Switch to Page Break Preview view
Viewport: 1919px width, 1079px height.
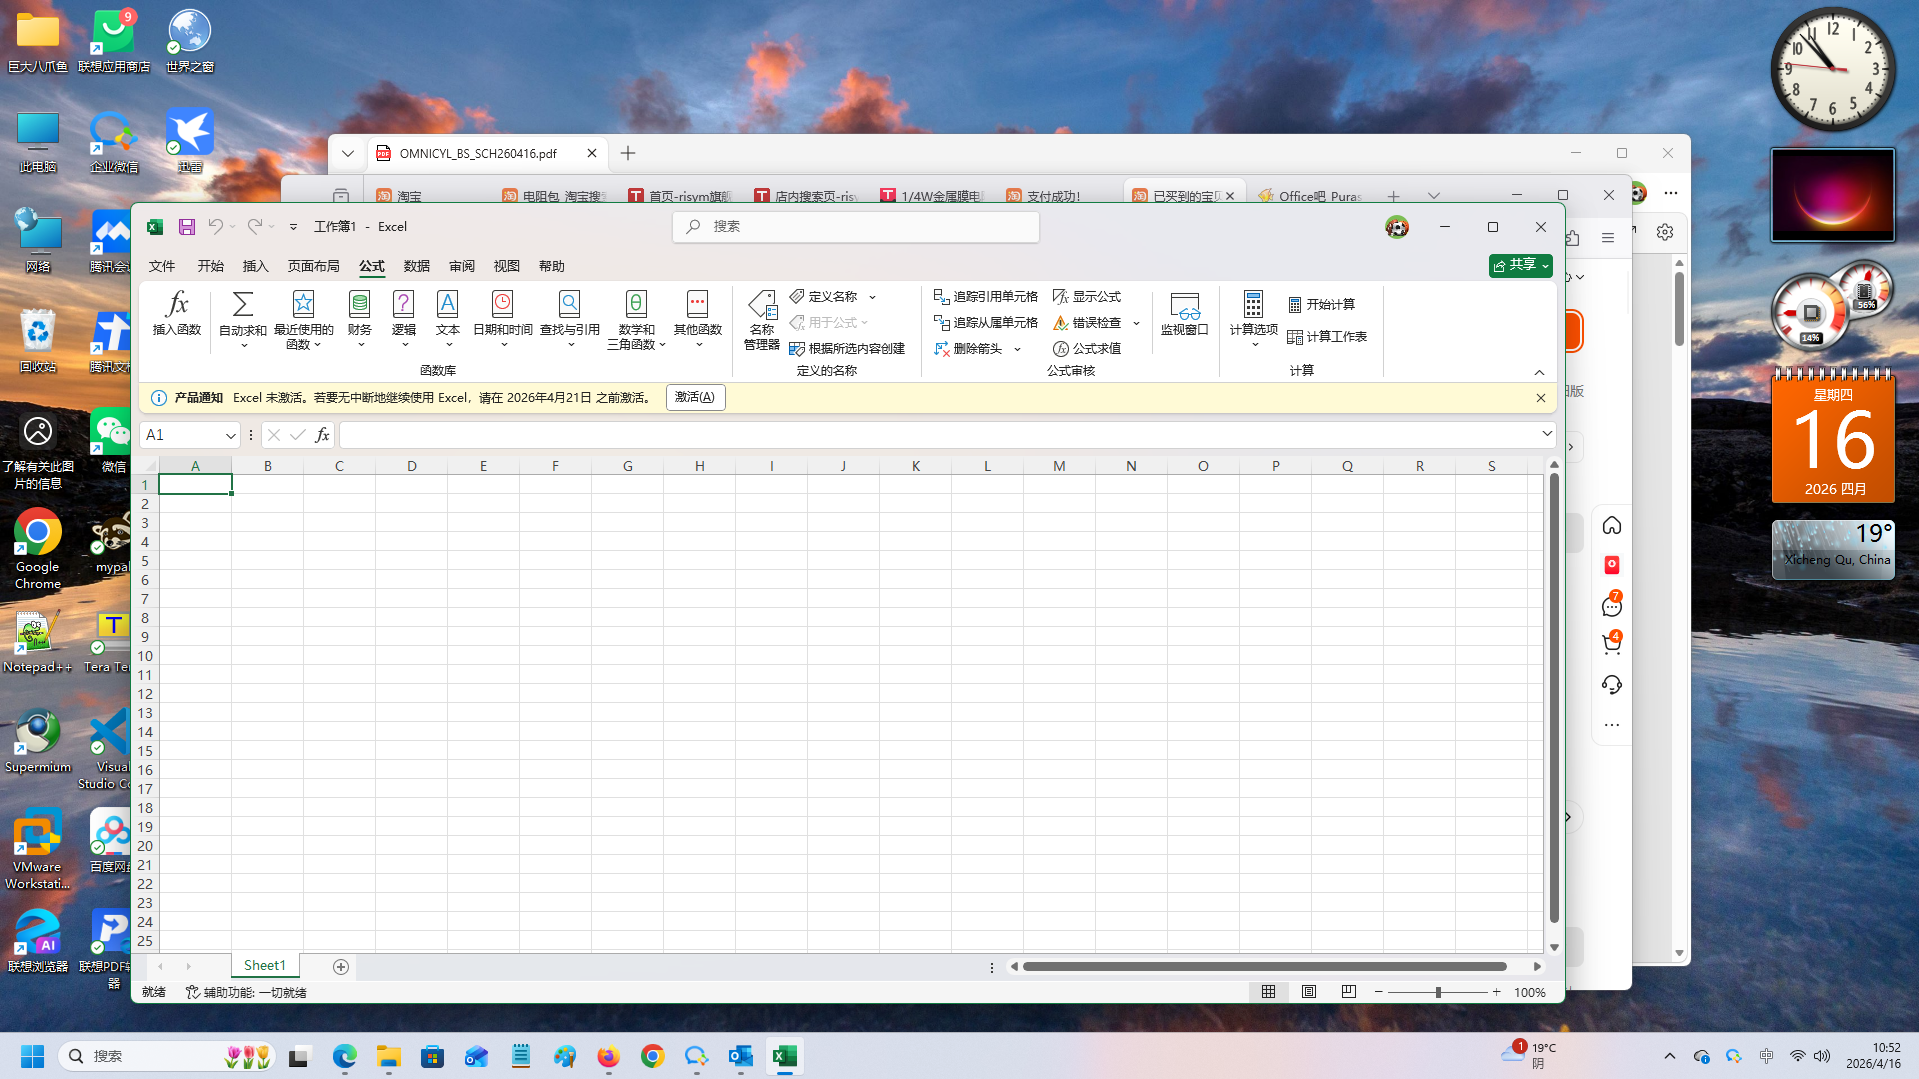1349,992
